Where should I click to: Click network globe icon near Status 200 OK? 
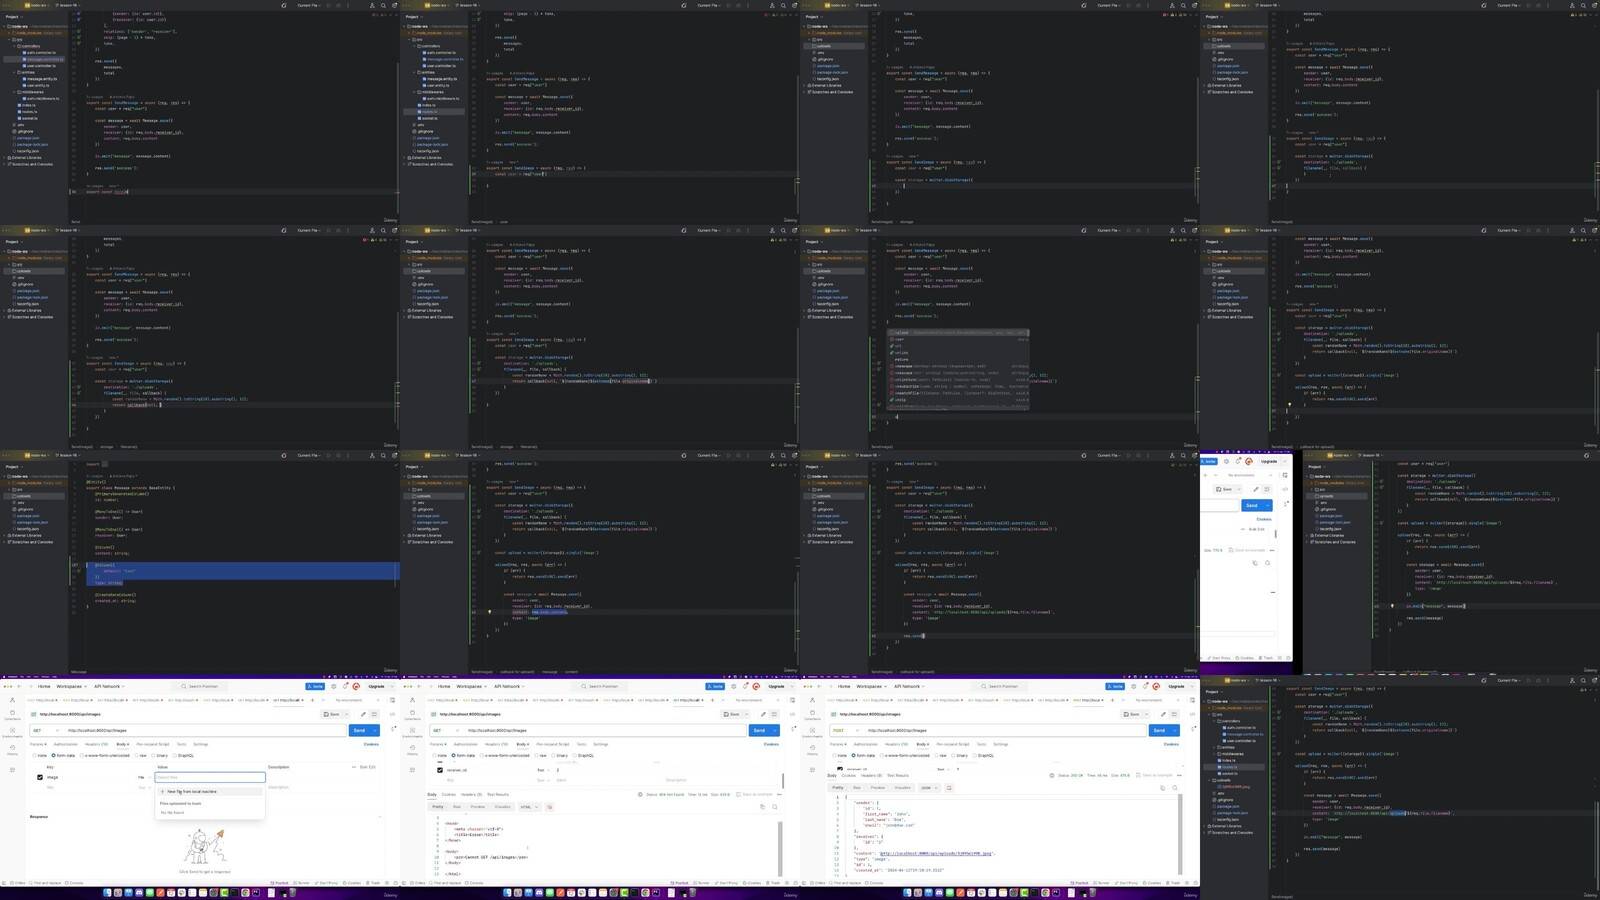[x=1052, y=775]
